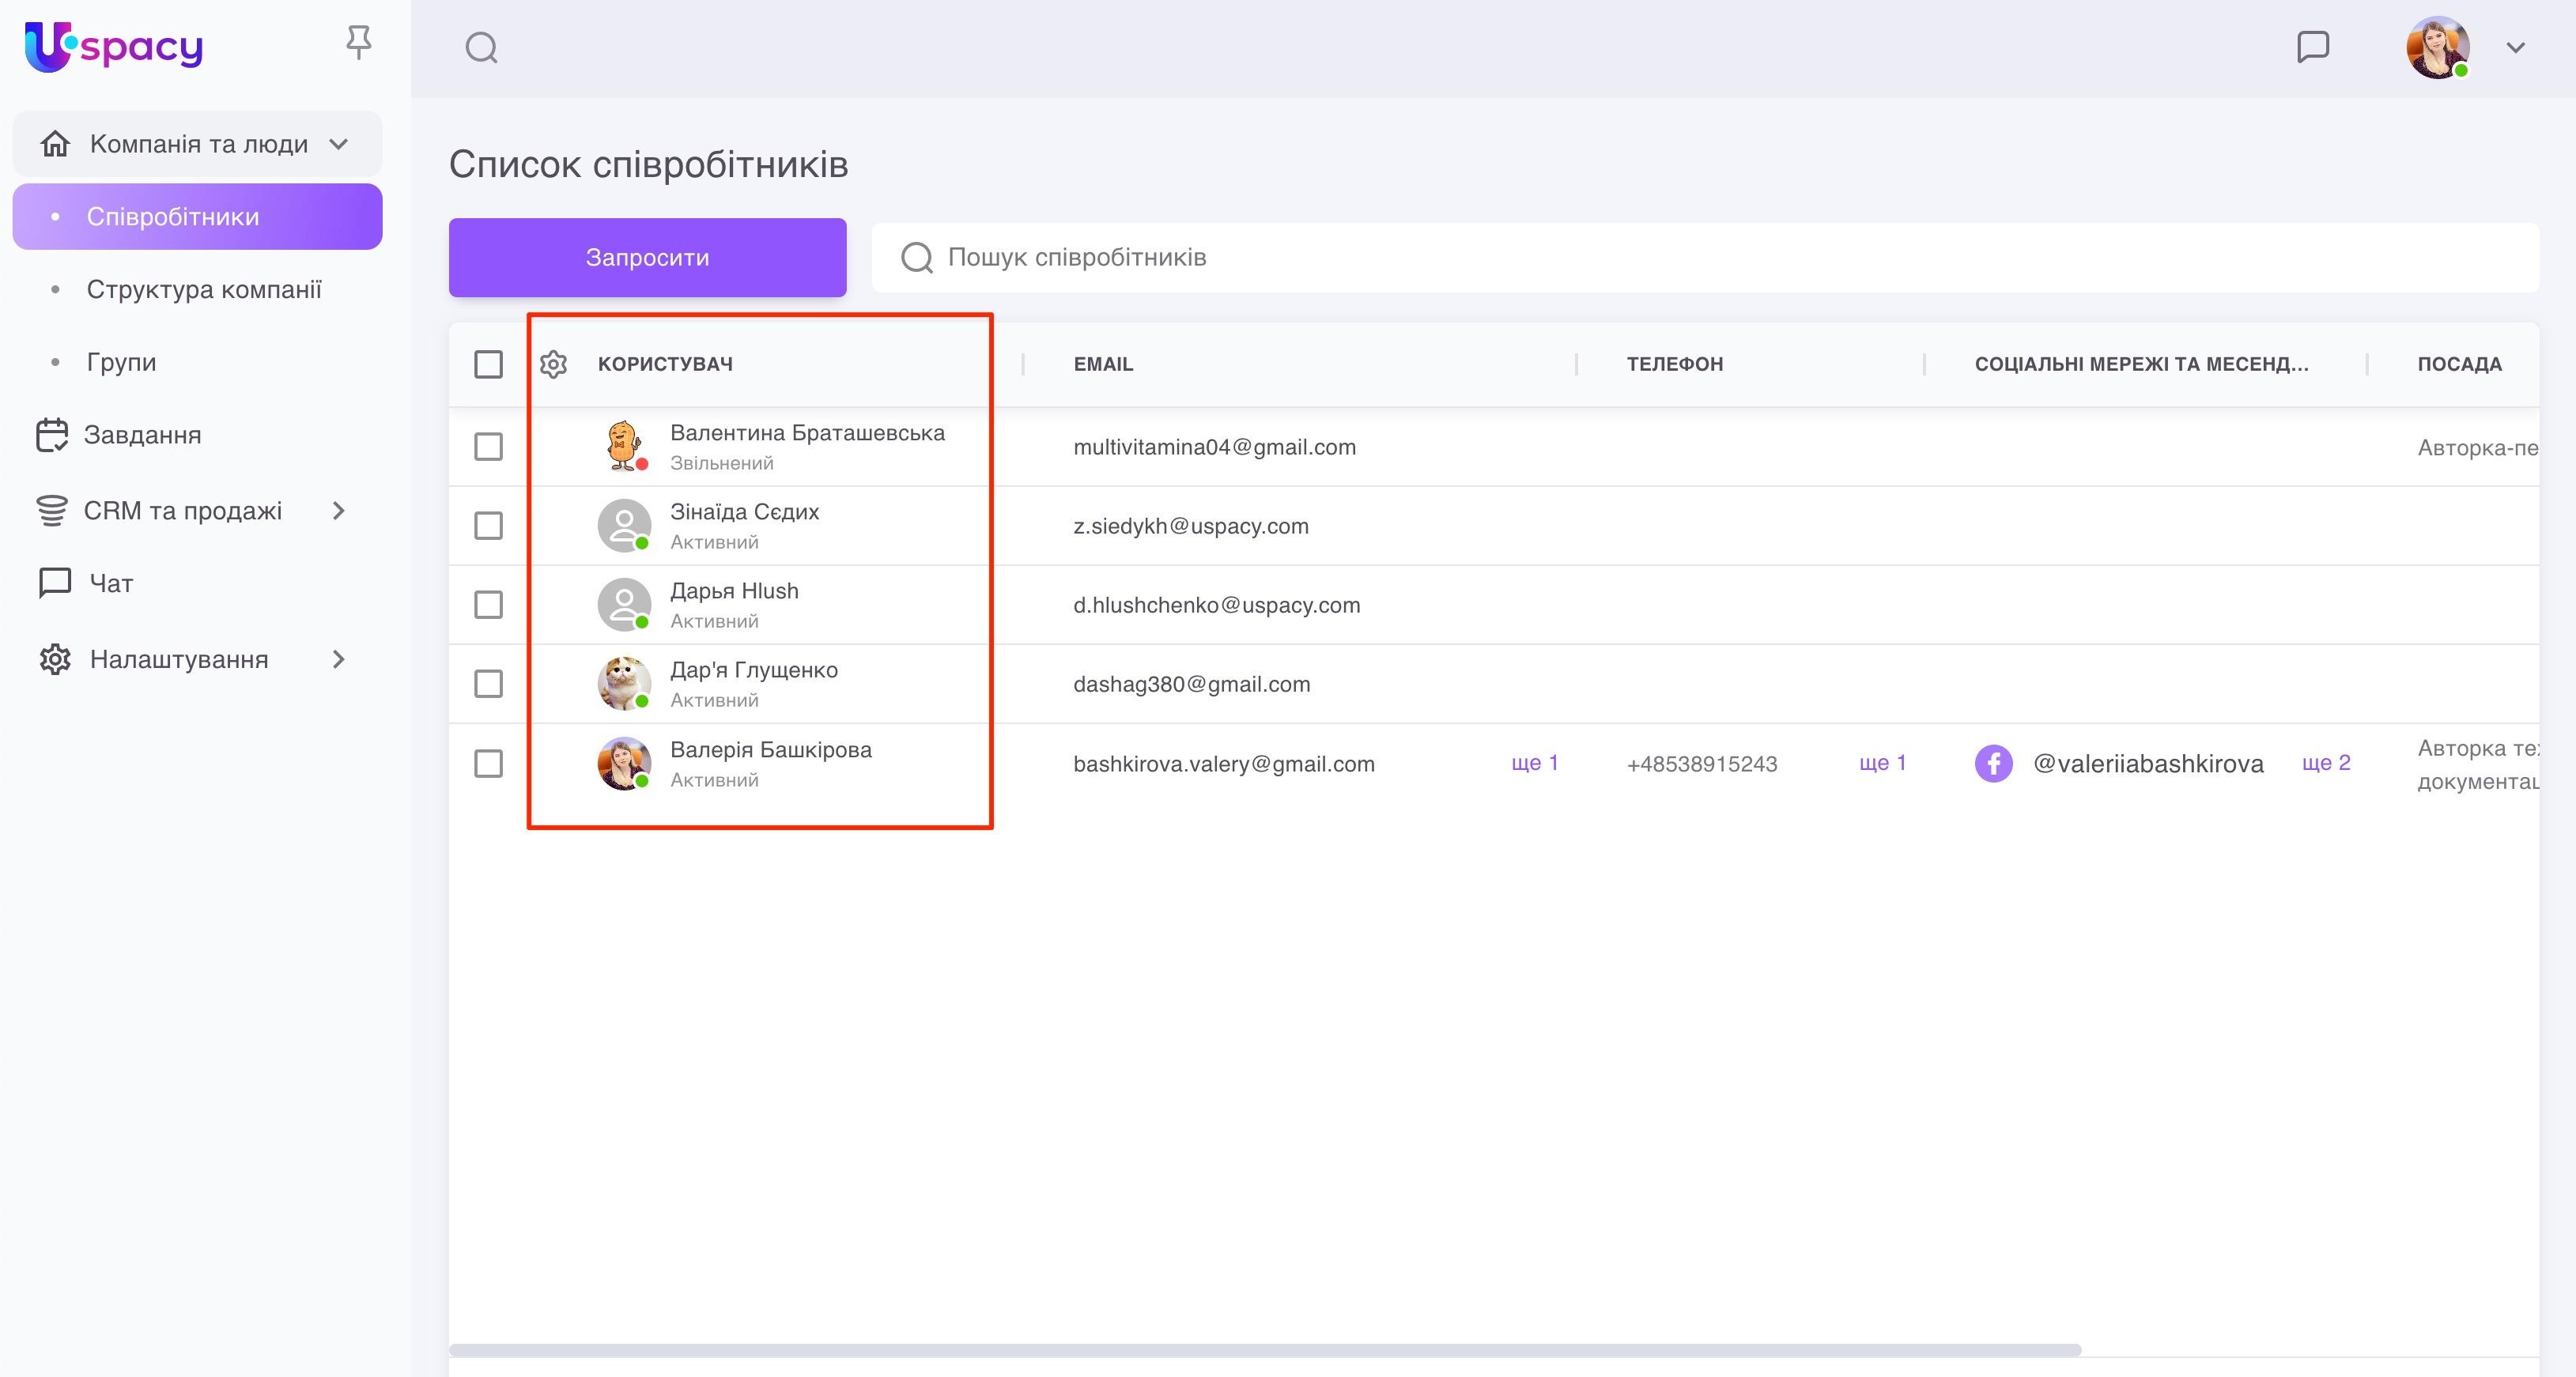Click the Uspacy logo
The width and height of the screenshot is (2576, 1377).
click(x=113, y=46)
